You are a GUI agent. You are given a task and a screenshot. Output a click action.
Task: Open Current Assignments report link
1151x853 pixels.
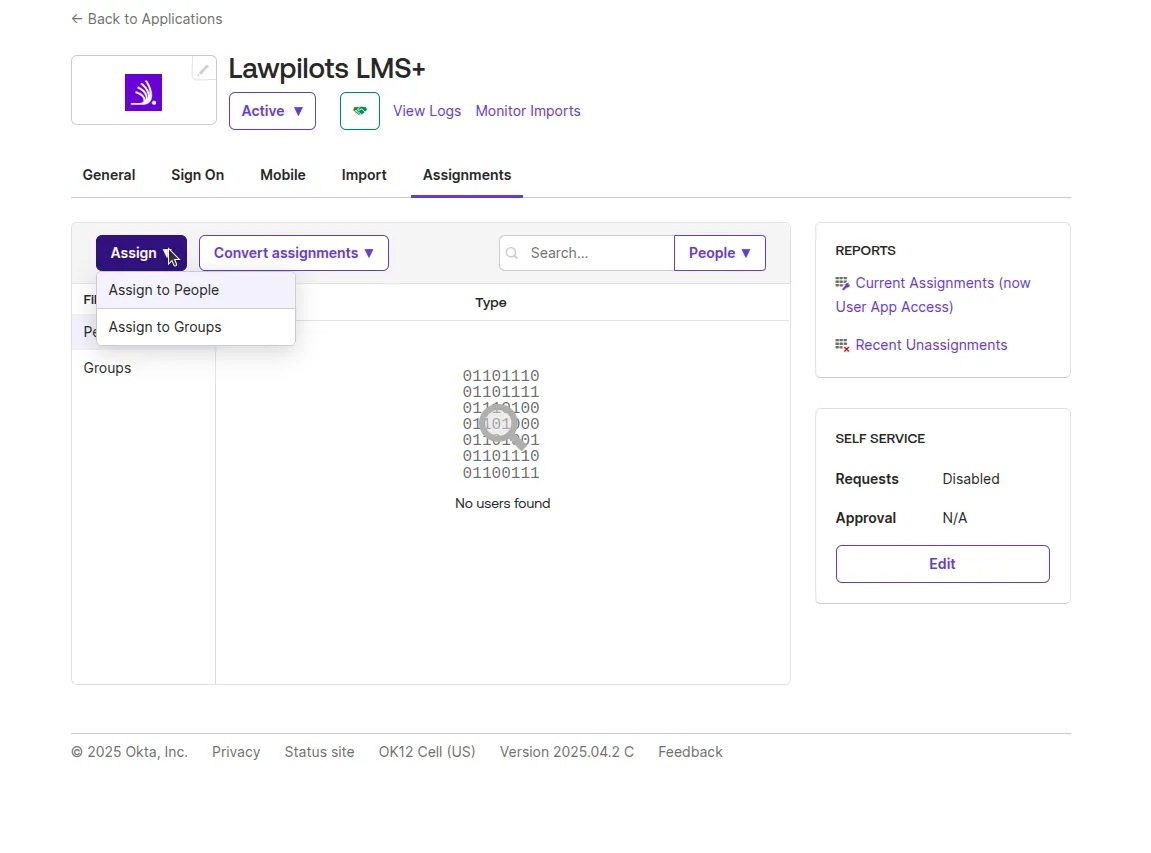(x=933, y=295)
